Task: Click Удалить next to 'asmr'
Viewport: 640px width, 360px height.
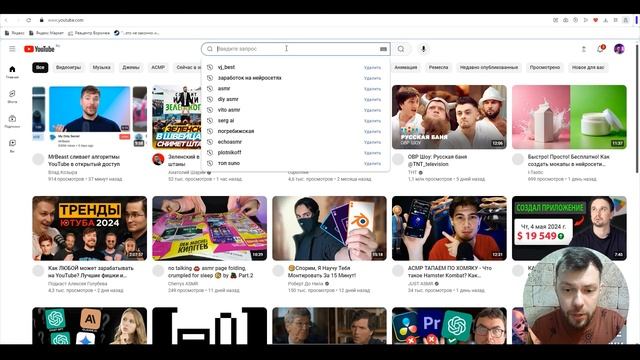Action: [372, 89]
